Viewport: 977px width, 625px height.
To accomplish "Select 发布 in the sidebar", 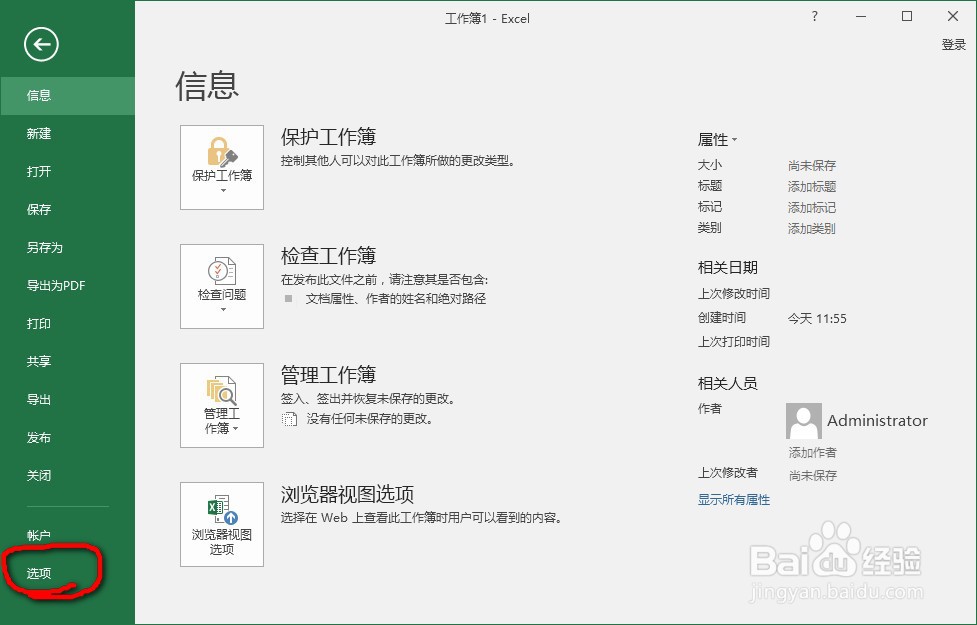I will (67, 437).
